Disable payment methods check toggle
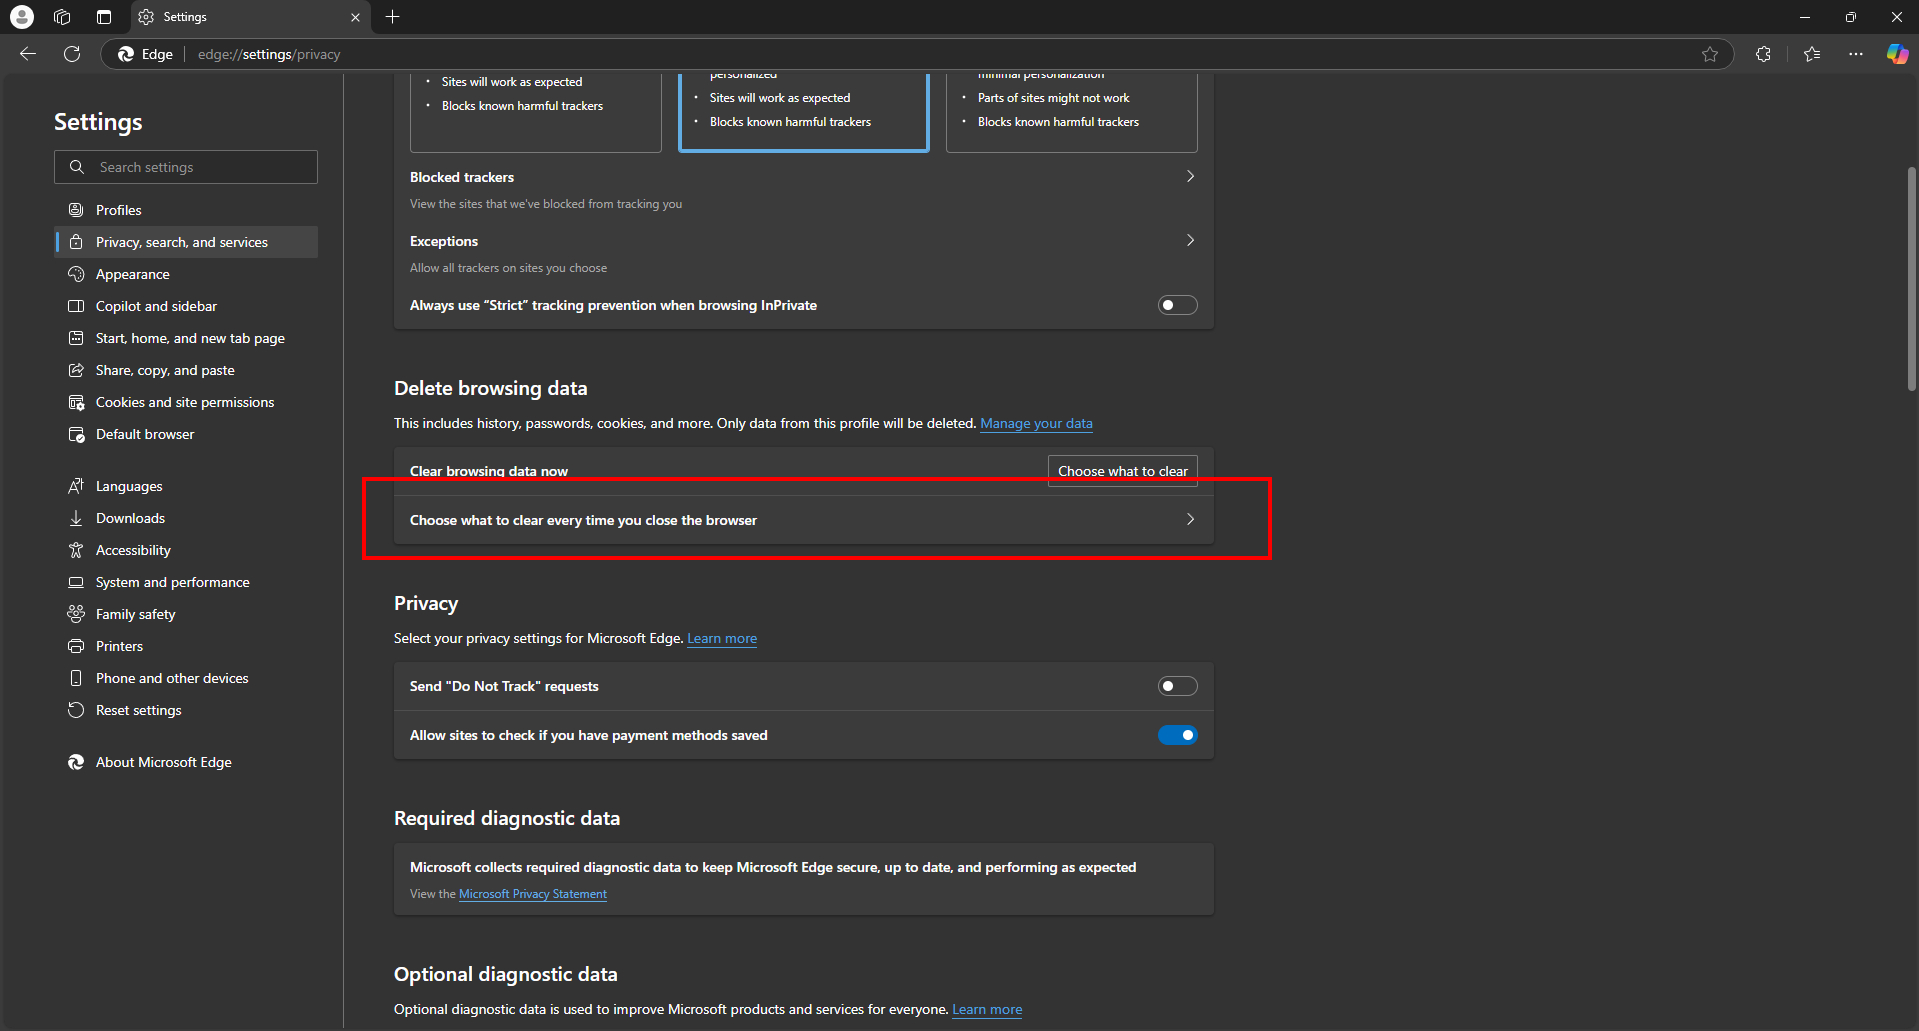 [1177, 735]
